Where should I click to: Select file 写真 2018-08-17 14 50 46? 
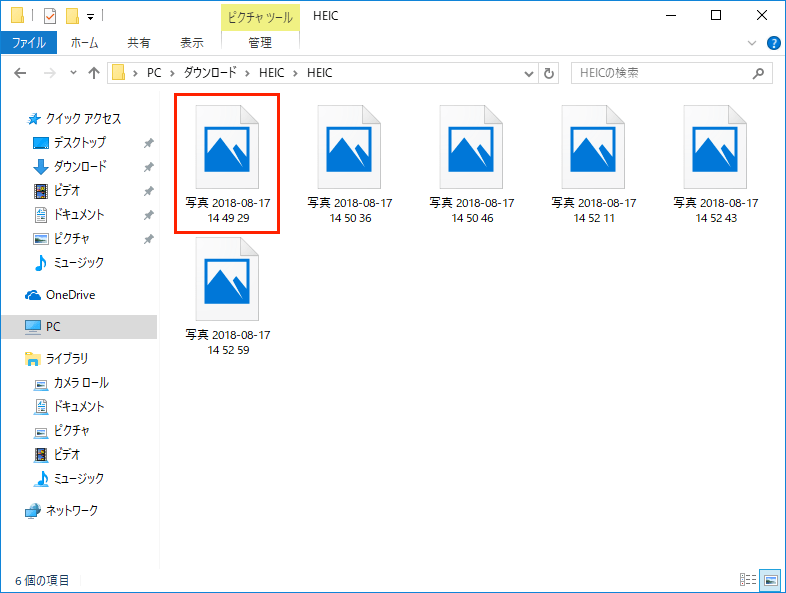[472, 163]
